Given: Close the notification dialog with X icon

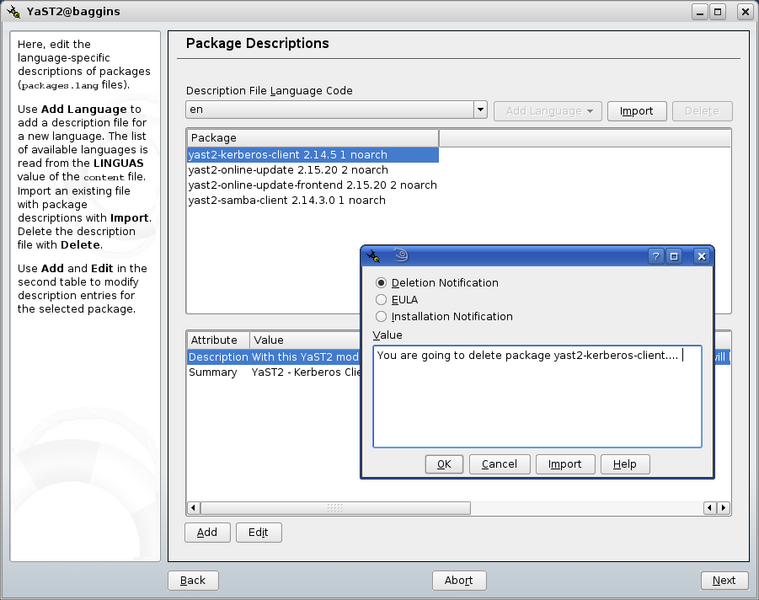Looking at the screenshot, I should click(701, 256).
